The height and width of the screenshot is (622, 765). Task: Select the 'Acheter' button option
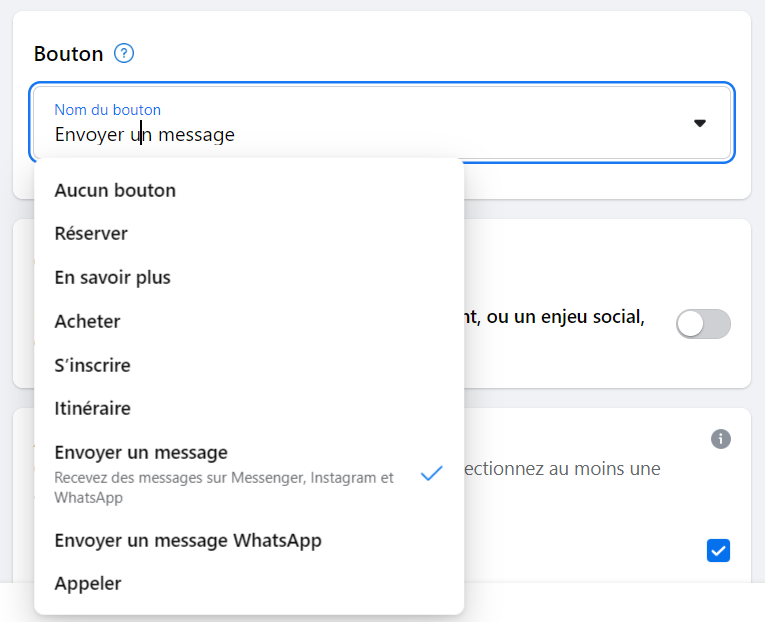[x=87, y=321]
